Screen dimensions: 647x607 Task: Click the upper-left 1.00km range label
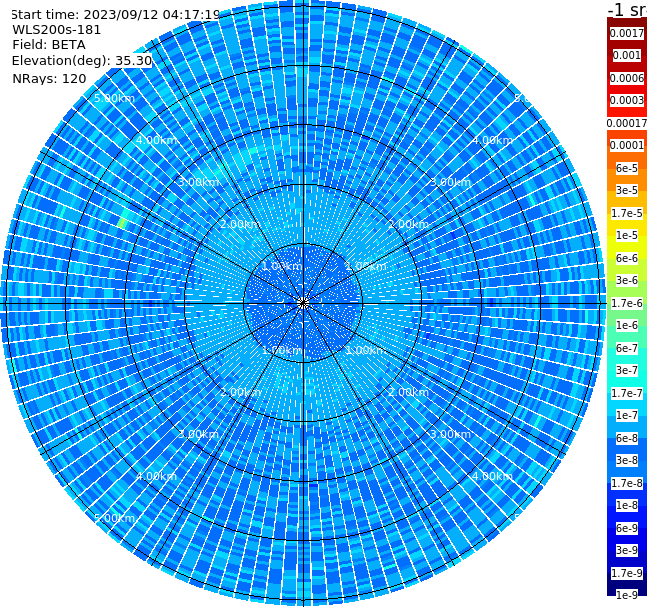click(x=282, y=266)
